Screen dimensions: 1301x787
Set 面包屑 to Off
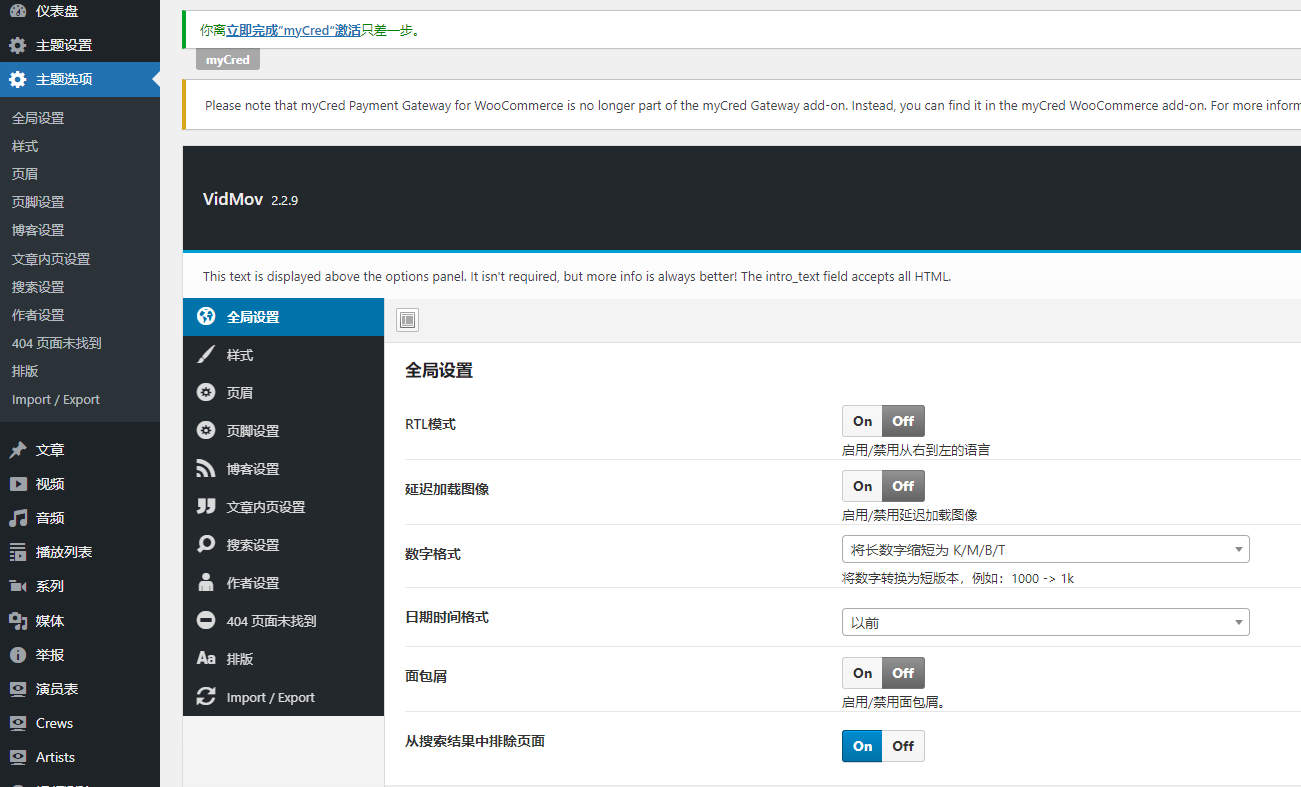click(904, 673)
